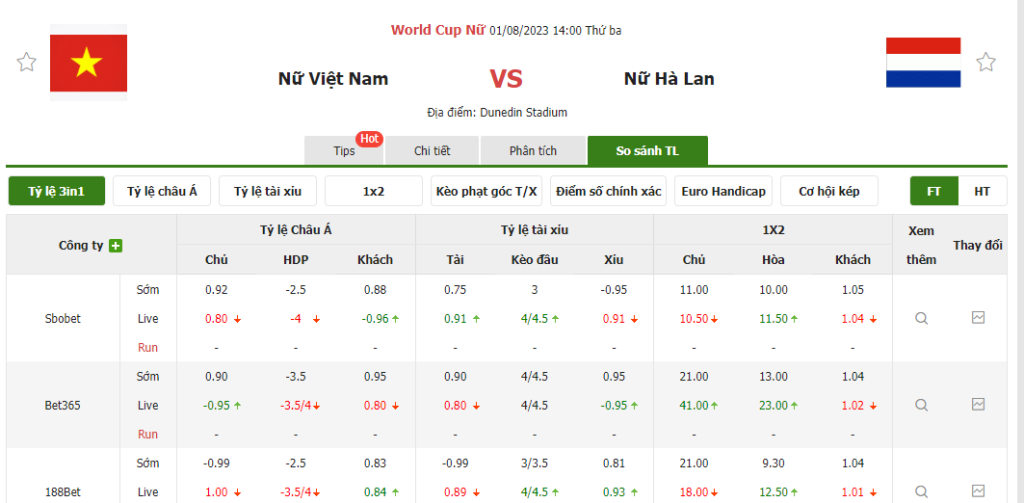Open the Phân tích tab
This screenshot has height=503, width=1024.
(533, 151)
